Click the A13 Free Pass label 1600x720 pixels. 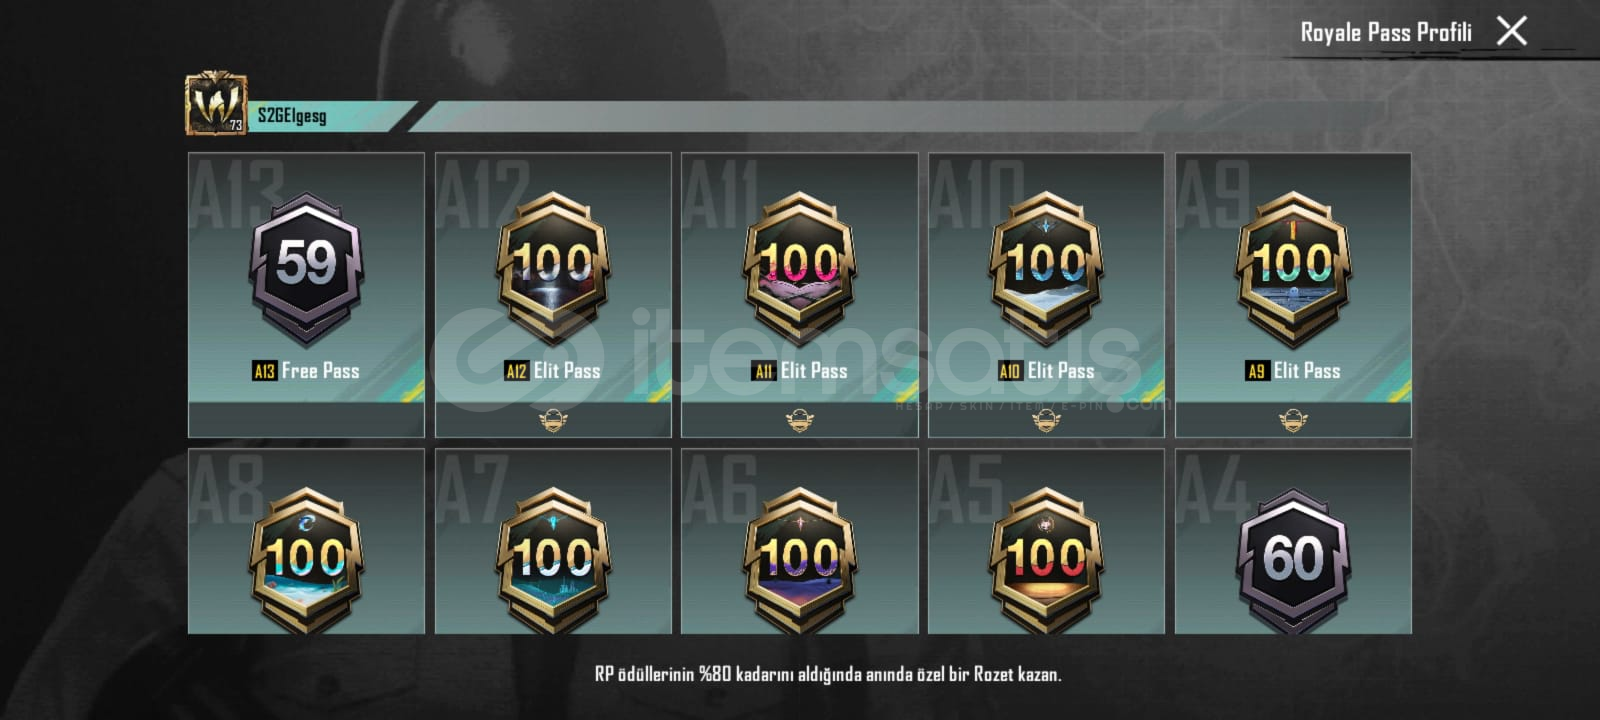(306, 371)
